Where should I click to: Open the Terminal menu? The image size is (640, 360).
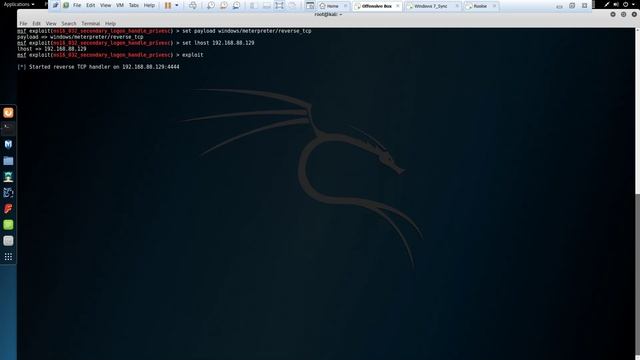pos(91,24)
